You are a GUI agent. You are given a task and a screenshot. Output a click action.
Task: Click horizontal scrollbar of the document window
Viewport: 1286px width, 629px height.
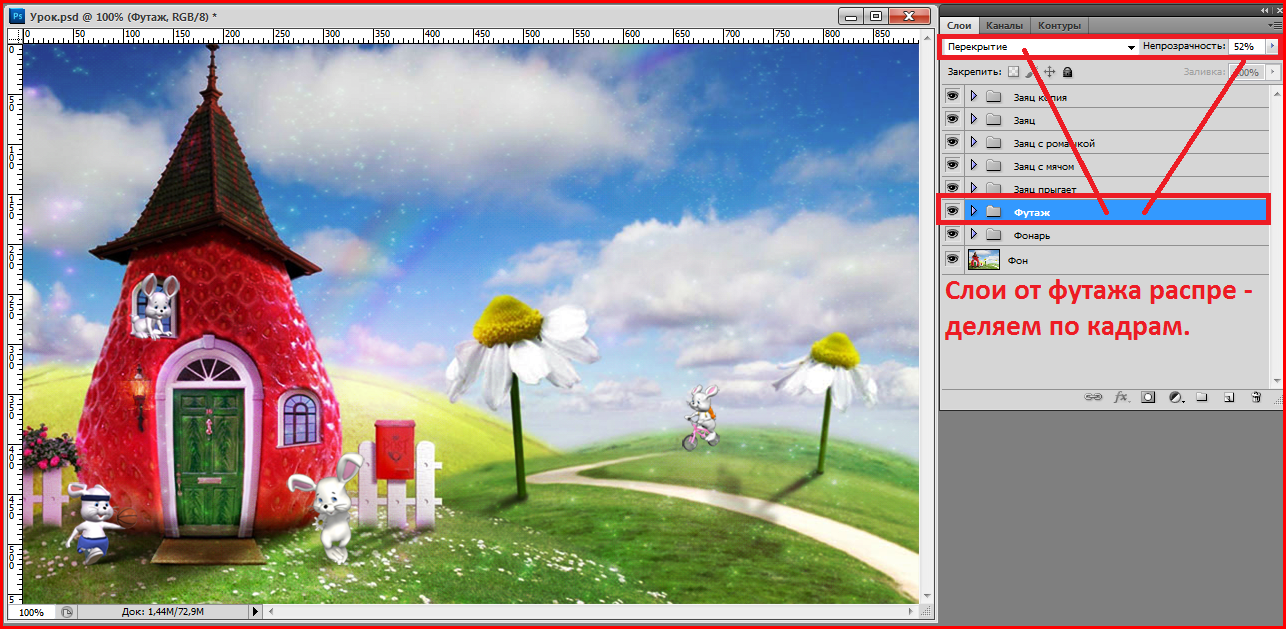pos(591,611)
